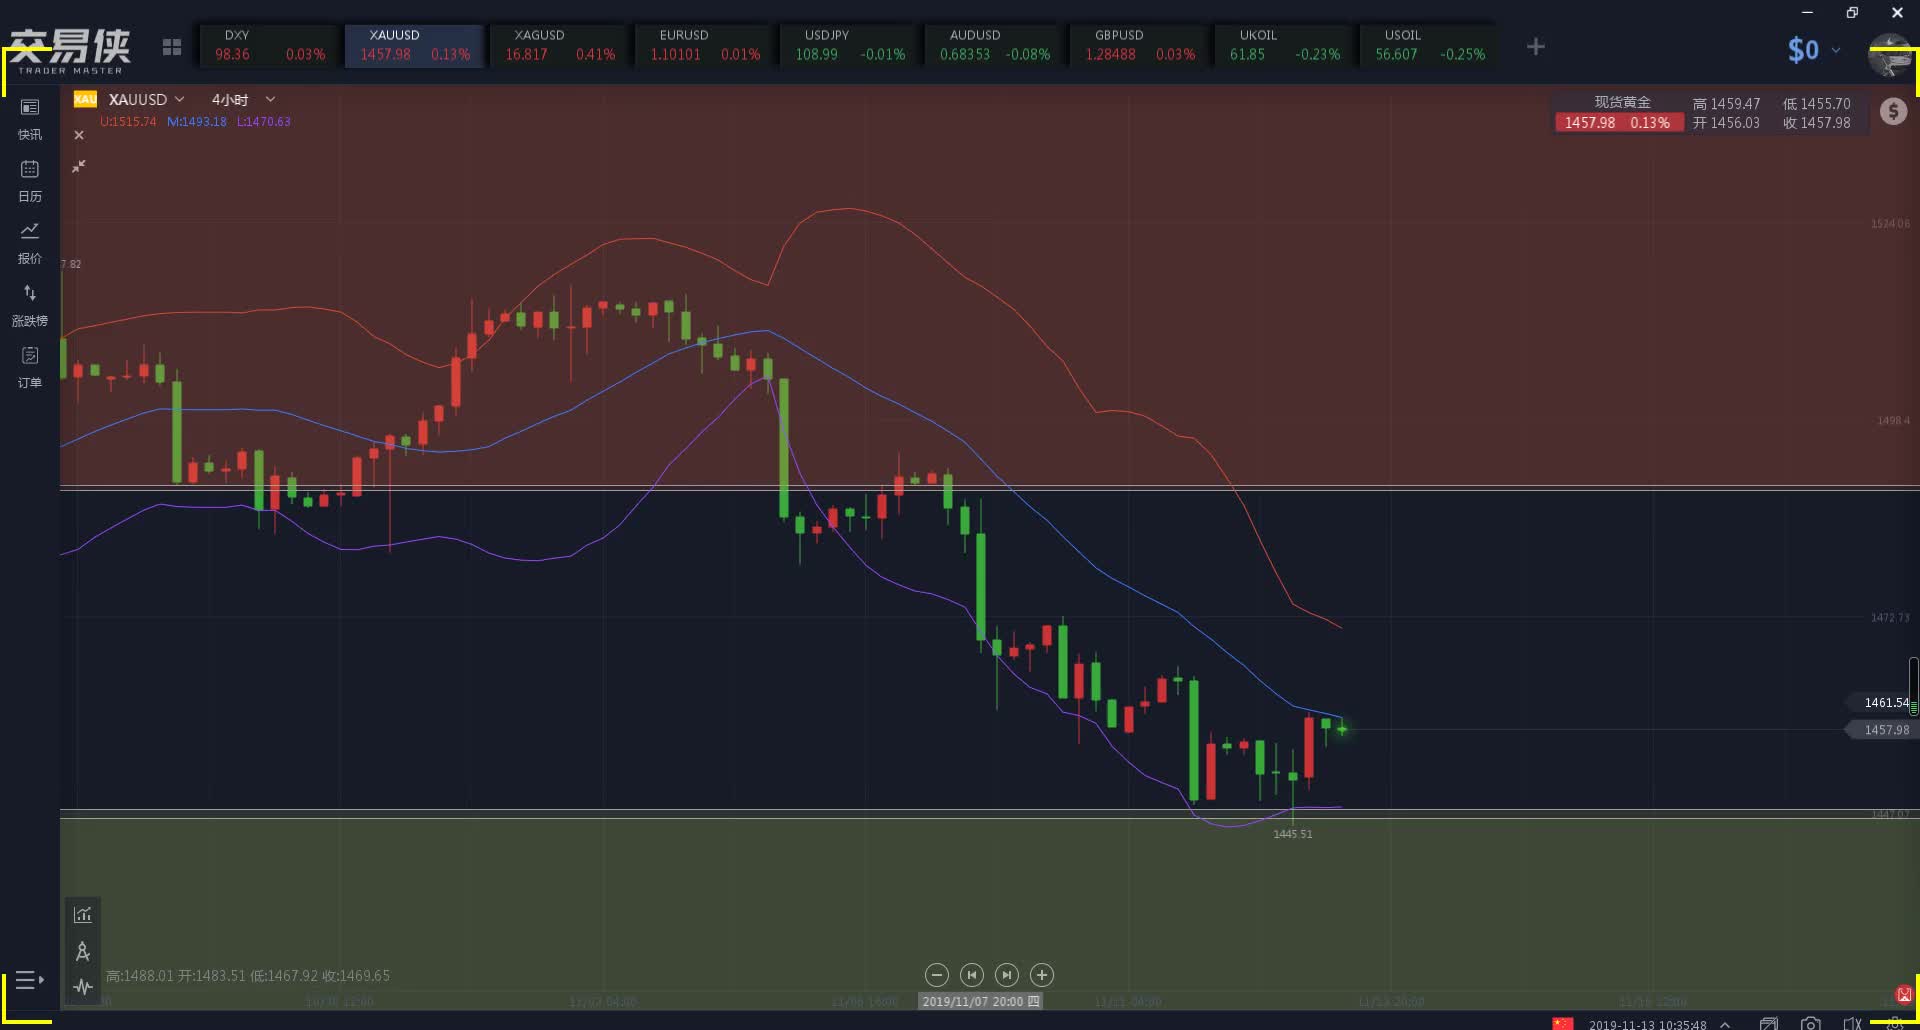
Task: Toggle the muted speaker sound icon
Action: pyautogui.click(x=1852, y=1023)
